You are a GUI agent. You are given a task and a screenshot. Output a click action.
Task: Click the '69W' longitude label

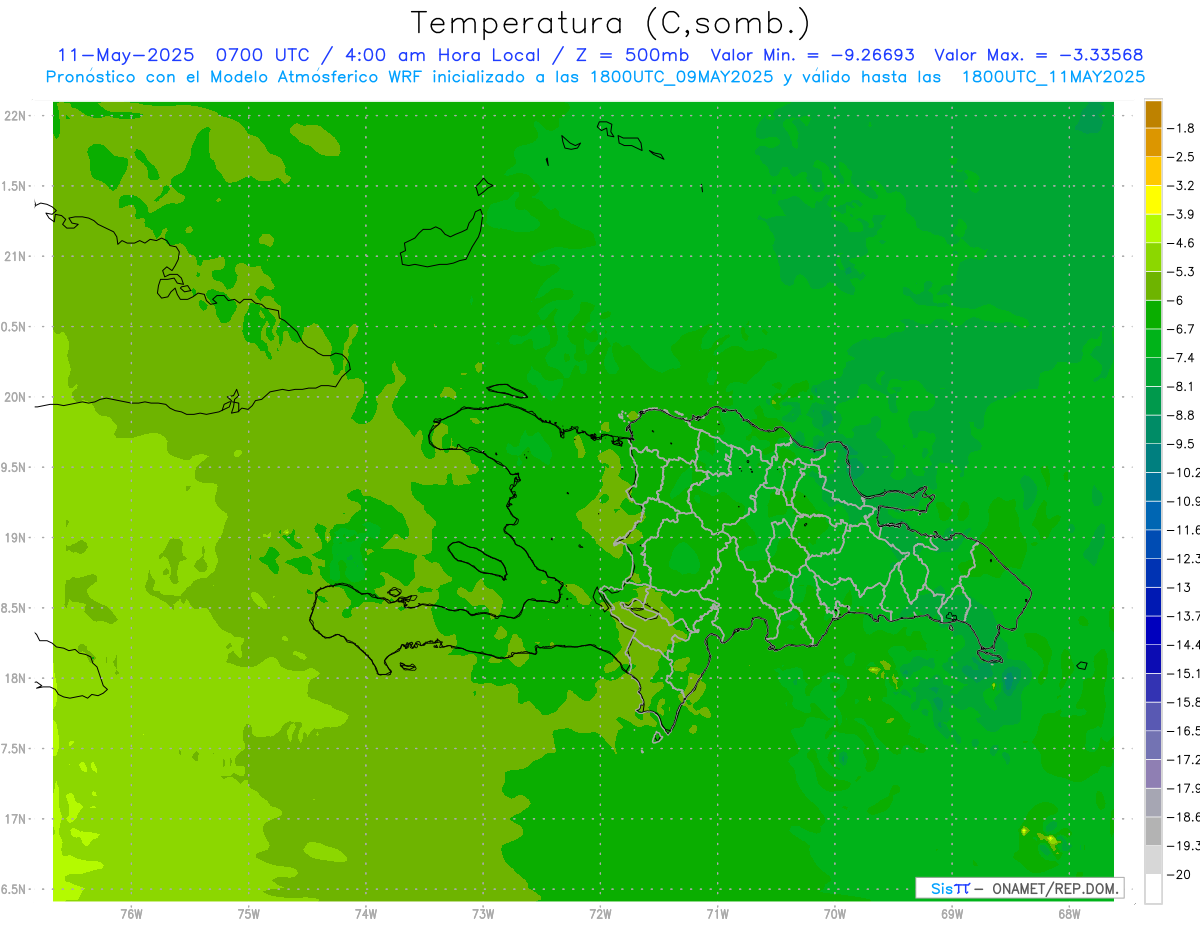[x=951, y=913]
